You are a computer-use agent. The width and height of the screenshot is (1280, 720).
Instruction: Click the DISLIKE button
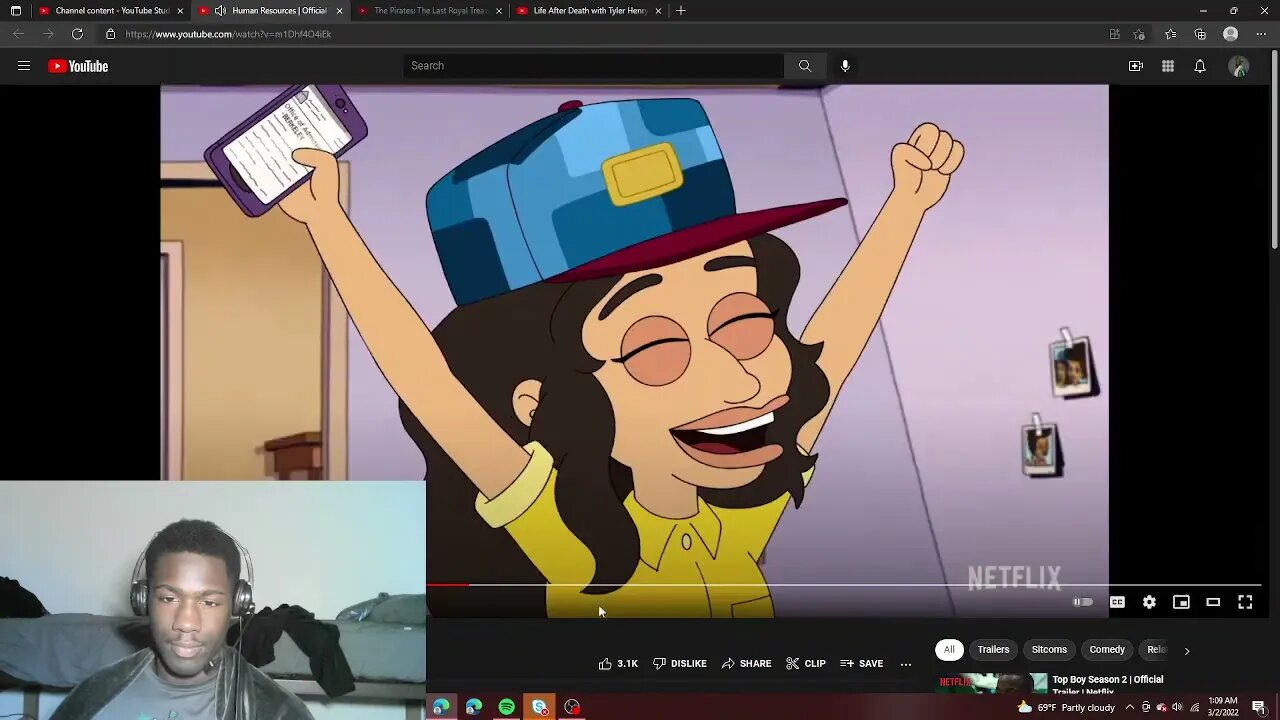click(680, 664)
